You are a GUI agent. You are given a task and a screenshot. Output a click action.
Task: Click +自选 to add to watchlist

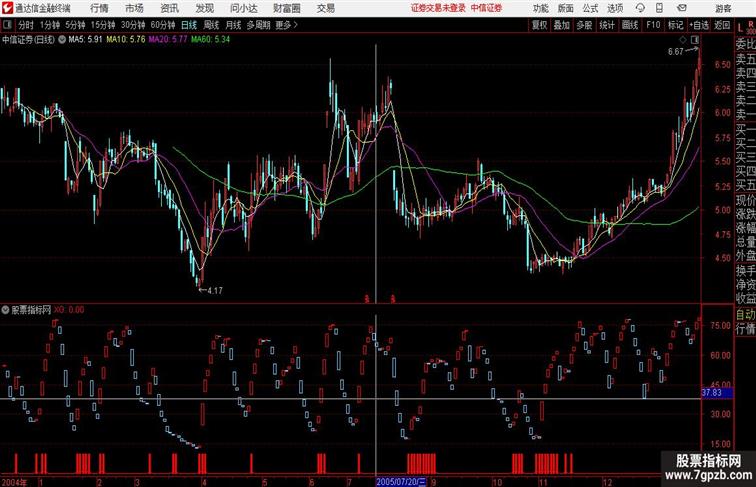tap(699, 25)
